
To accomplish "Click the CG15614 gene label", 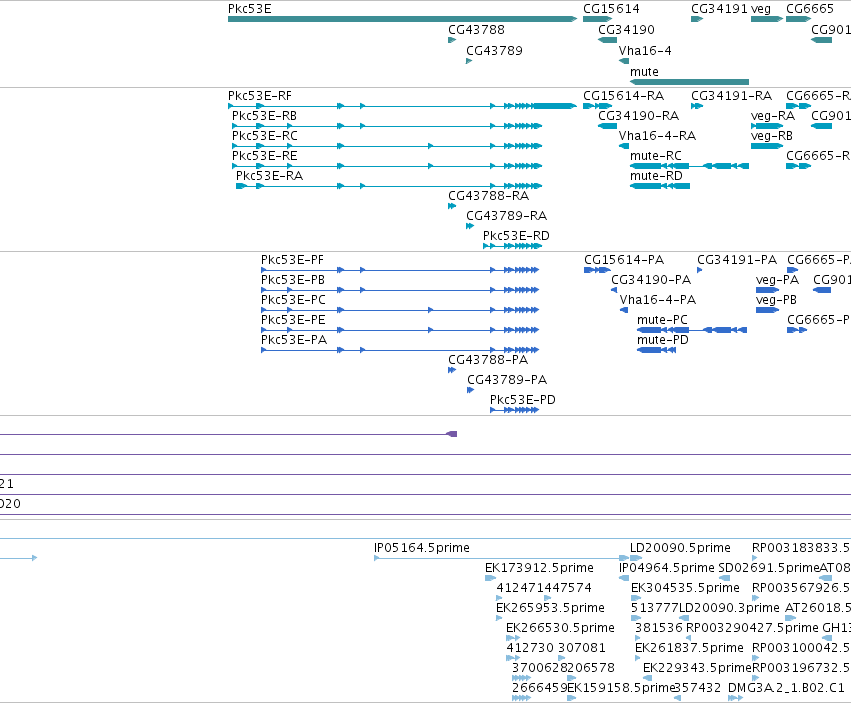I will click(x=611, y=9).
